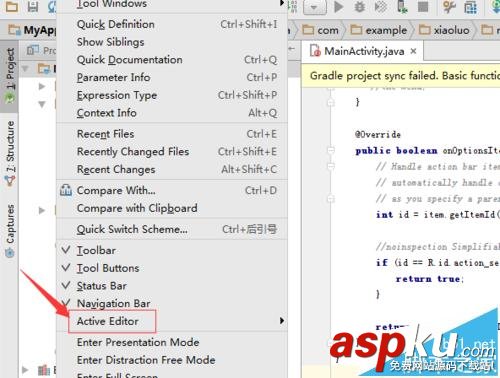The height and width of the screenshot is (378, 500).
Task: Click the @Override annotation in editor
Action: (378, 135)
